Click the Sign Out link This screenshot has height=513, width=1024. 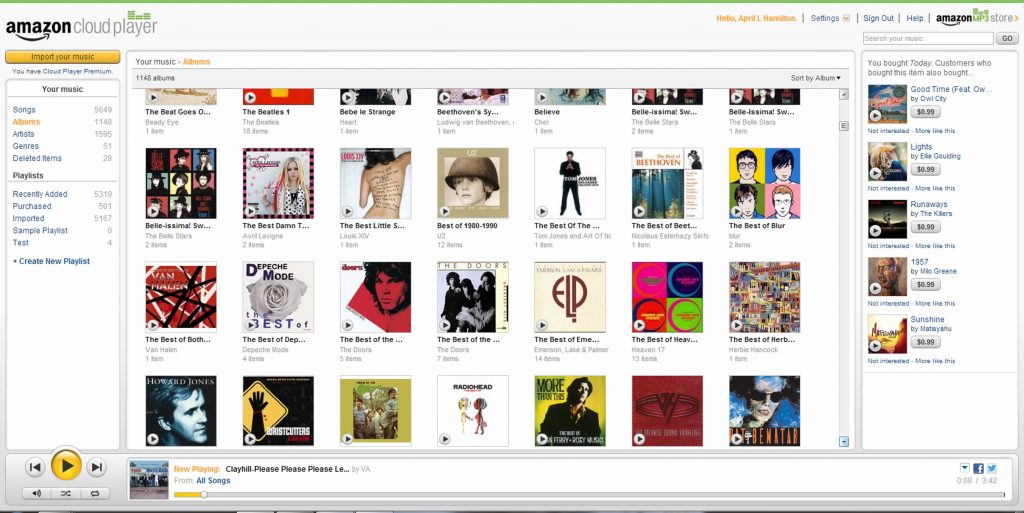coord(878,18)
